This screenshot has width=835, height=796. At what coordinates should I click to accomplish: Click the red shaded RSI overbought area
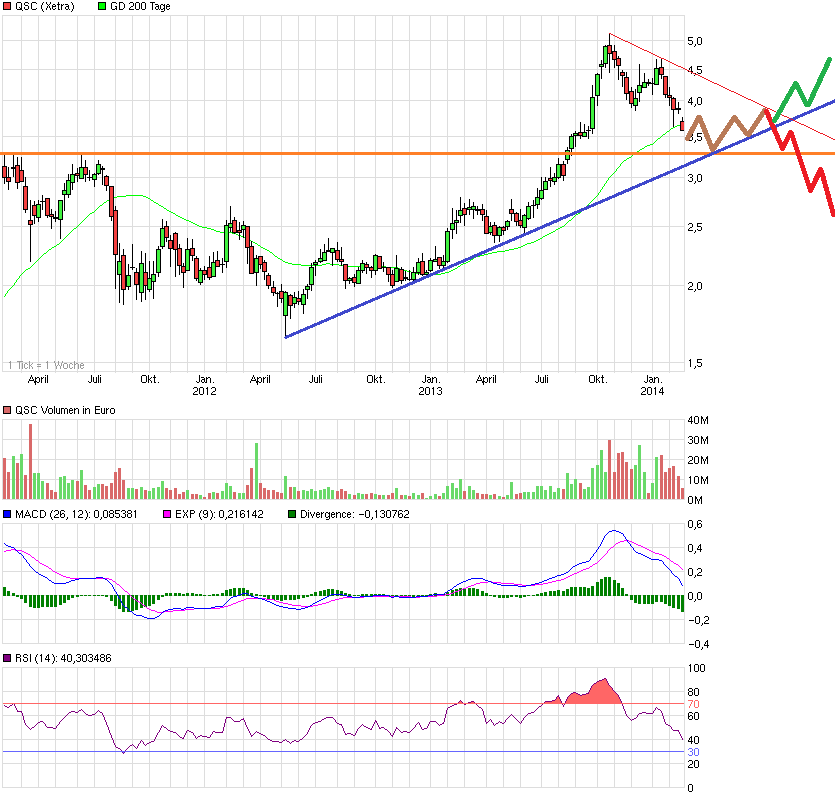597,694
